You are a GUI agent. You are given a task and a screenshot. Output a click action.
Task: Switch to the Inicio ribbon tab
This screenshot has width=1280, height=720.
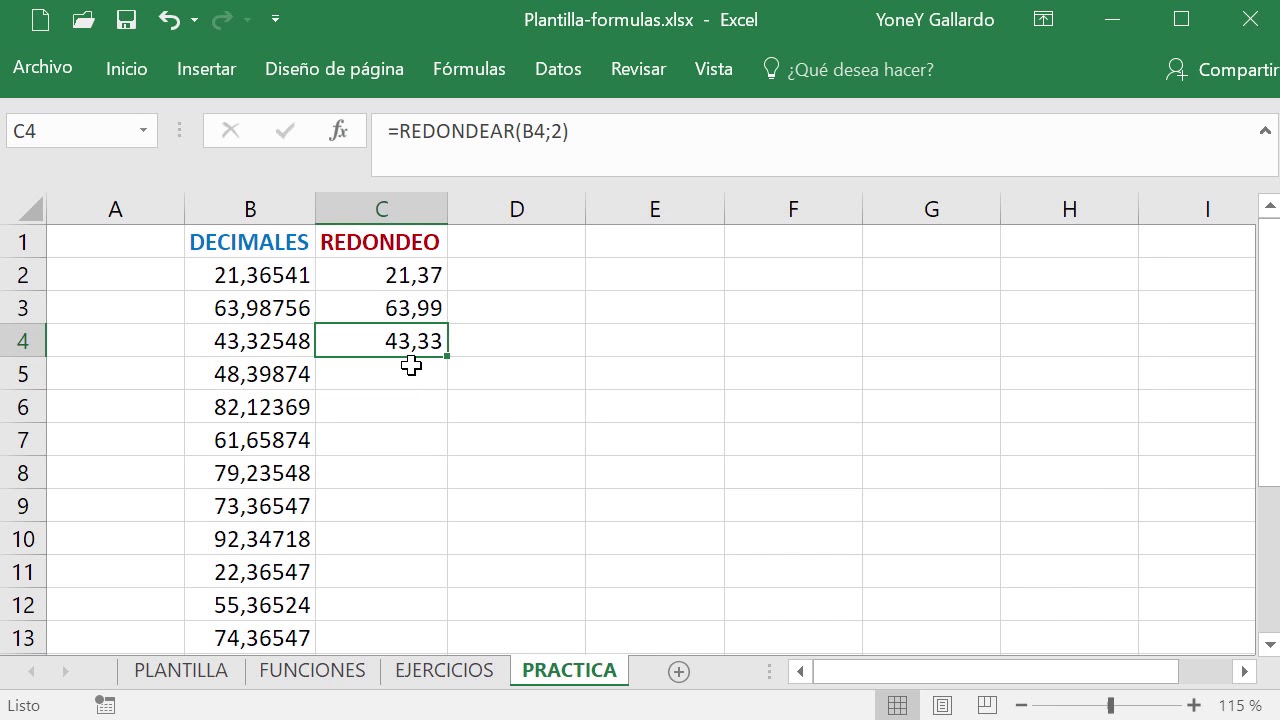click(127, 69)
